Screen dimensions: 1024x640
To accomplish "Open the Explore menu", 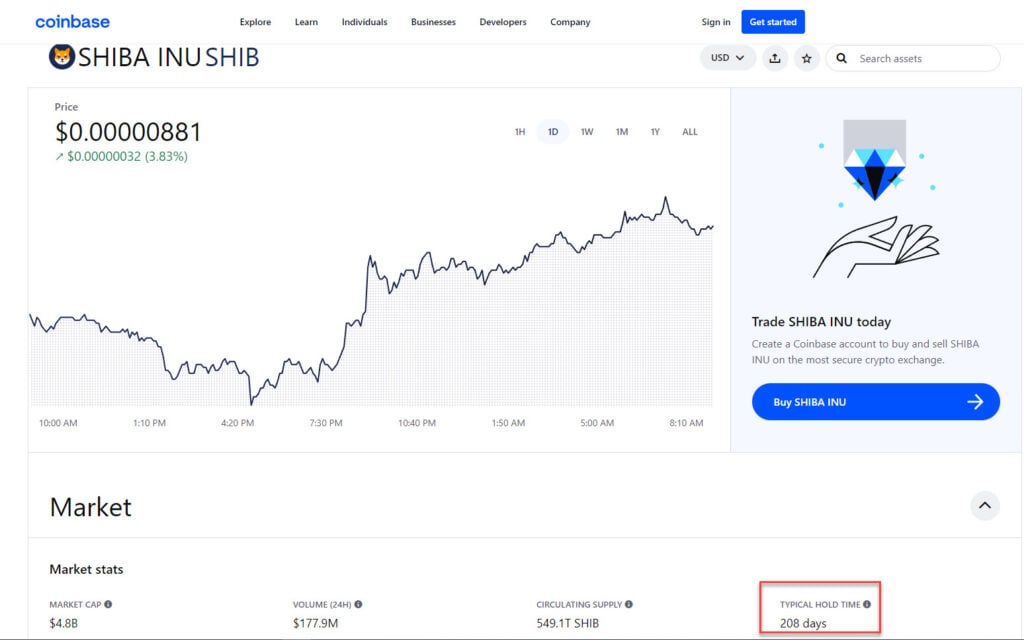I will coord(255,22).
